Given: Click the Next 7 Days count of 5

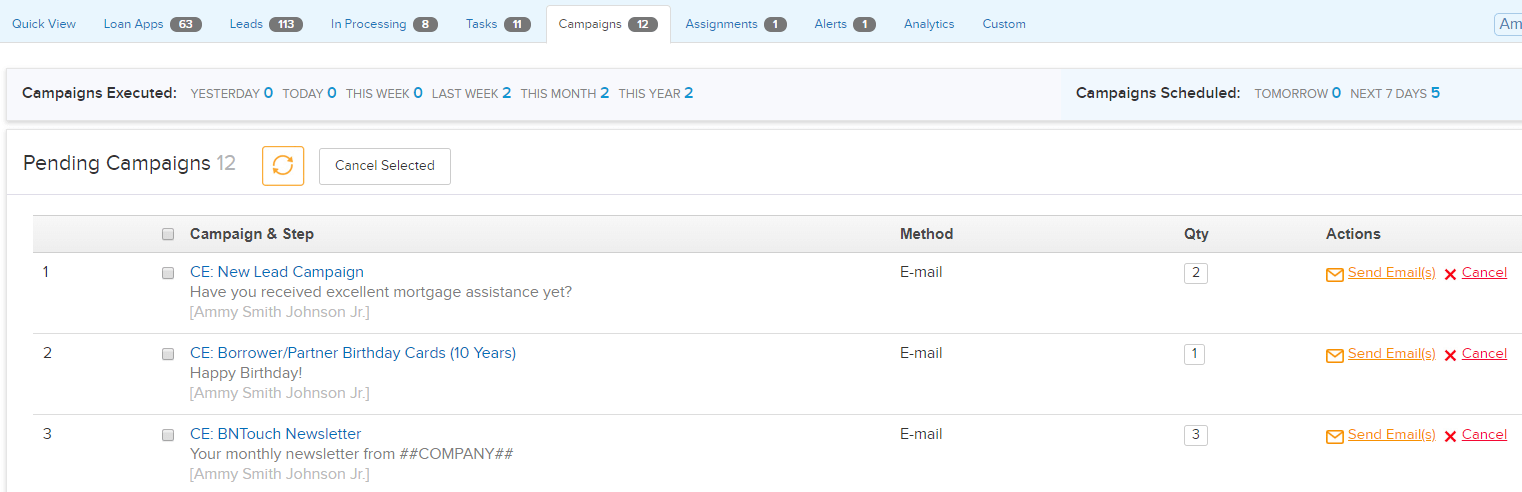Looking at the screenshot, I should (x=1435, y=93).
